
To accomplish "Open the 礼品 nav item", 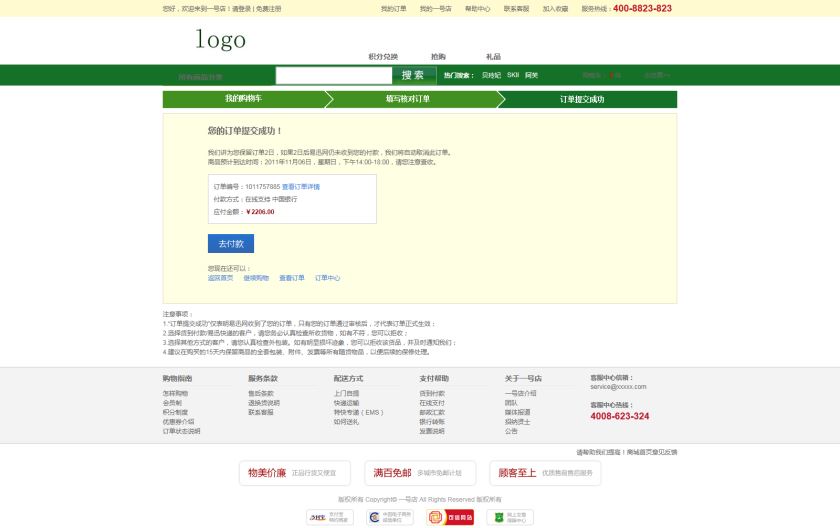I will (493, 57).
